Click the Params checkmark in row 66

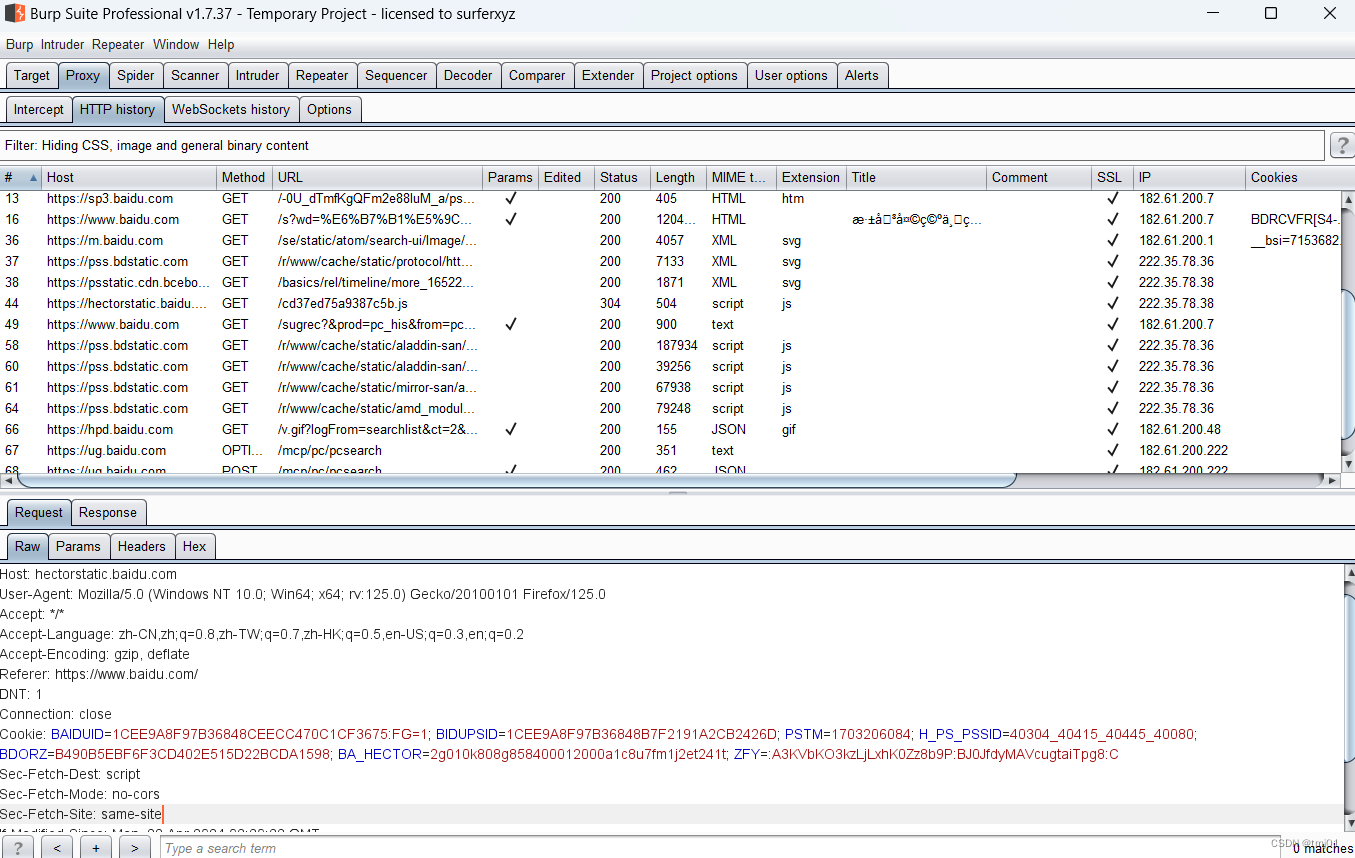[511, 429]
